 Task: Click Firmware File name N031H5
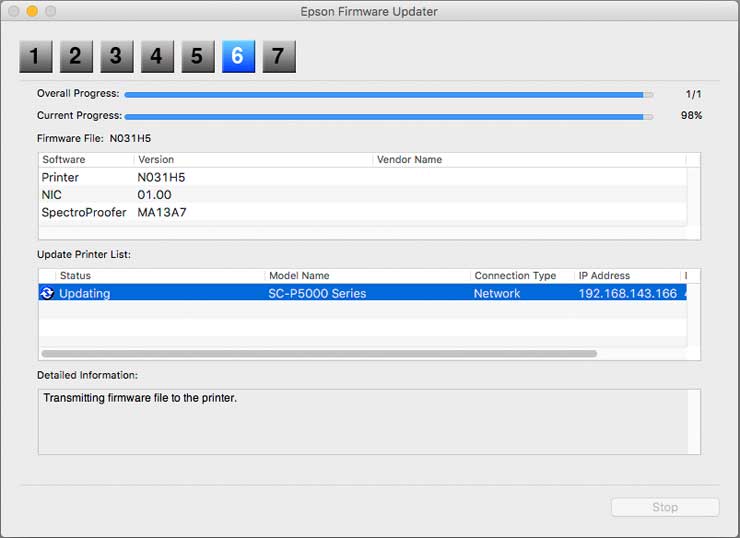[x=130, y=138]
